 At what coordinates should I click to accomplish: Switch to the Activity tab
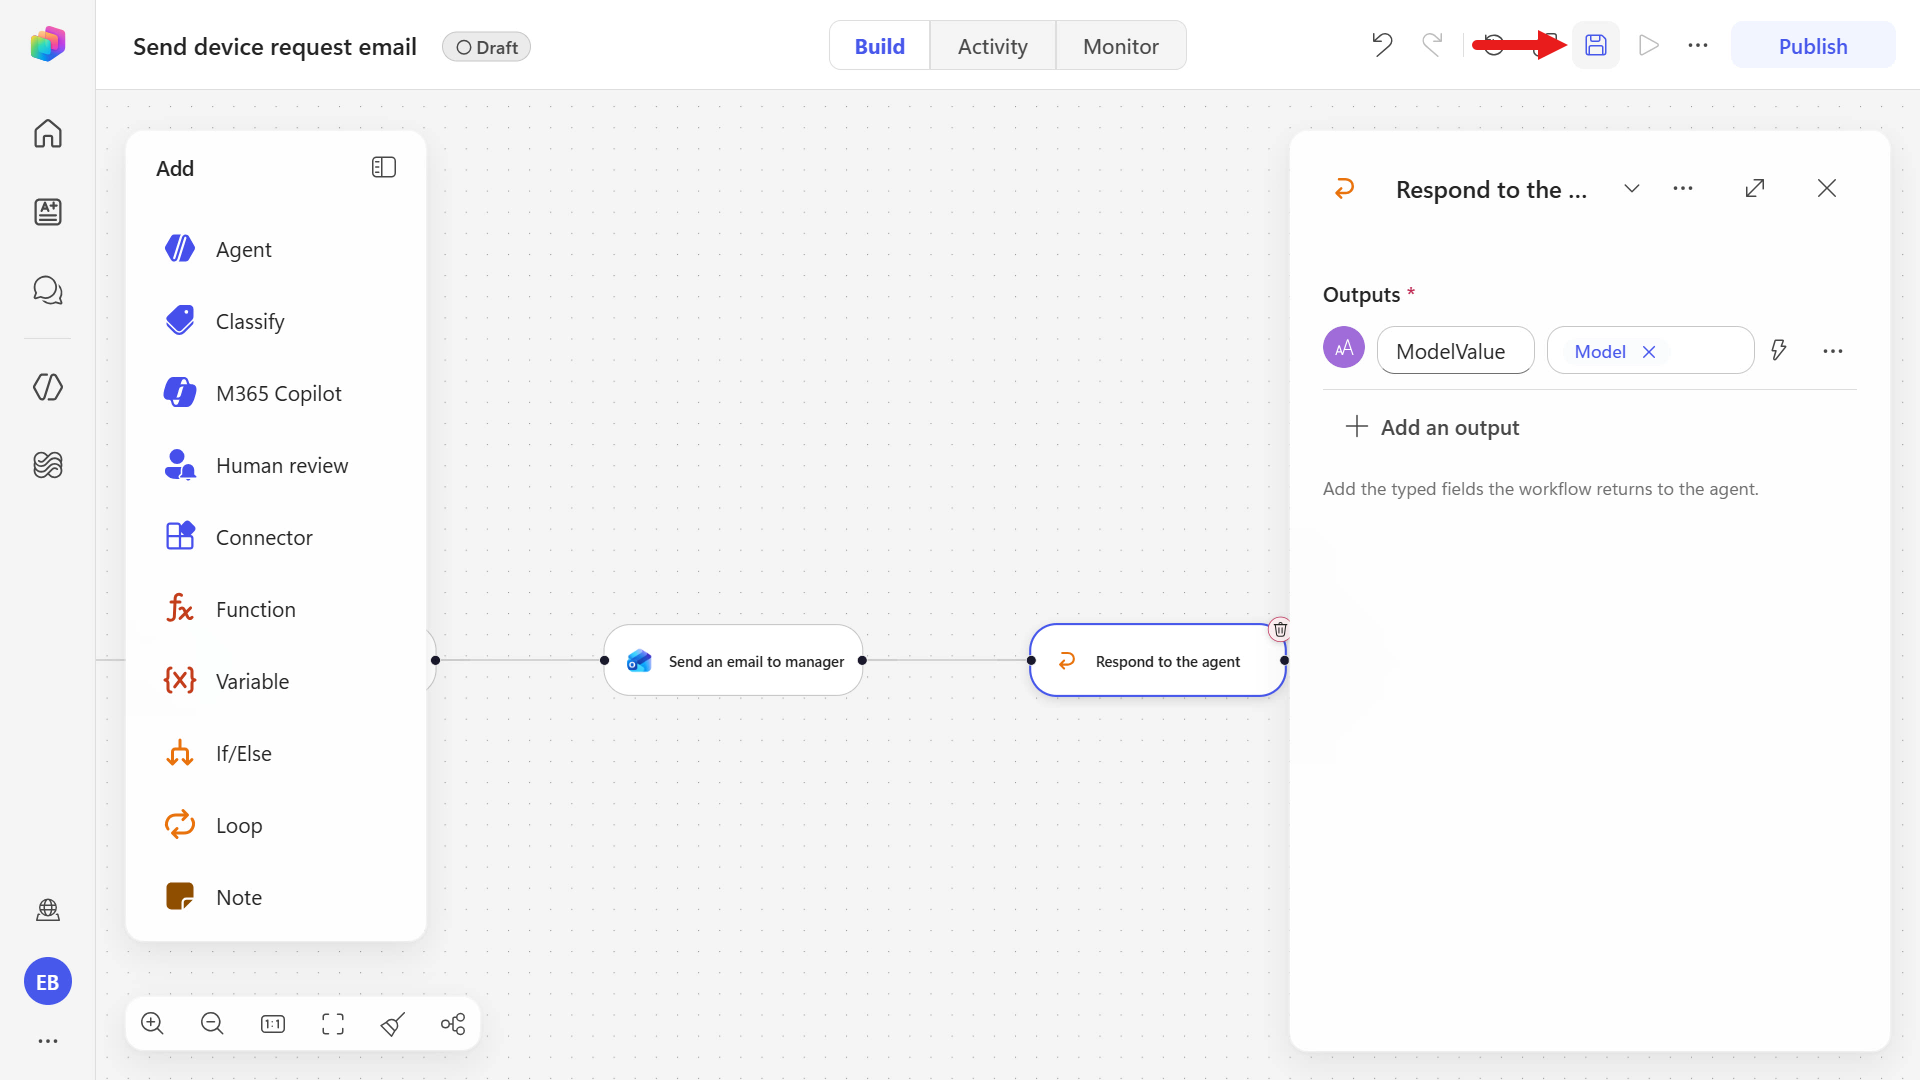tap(992, 46)
